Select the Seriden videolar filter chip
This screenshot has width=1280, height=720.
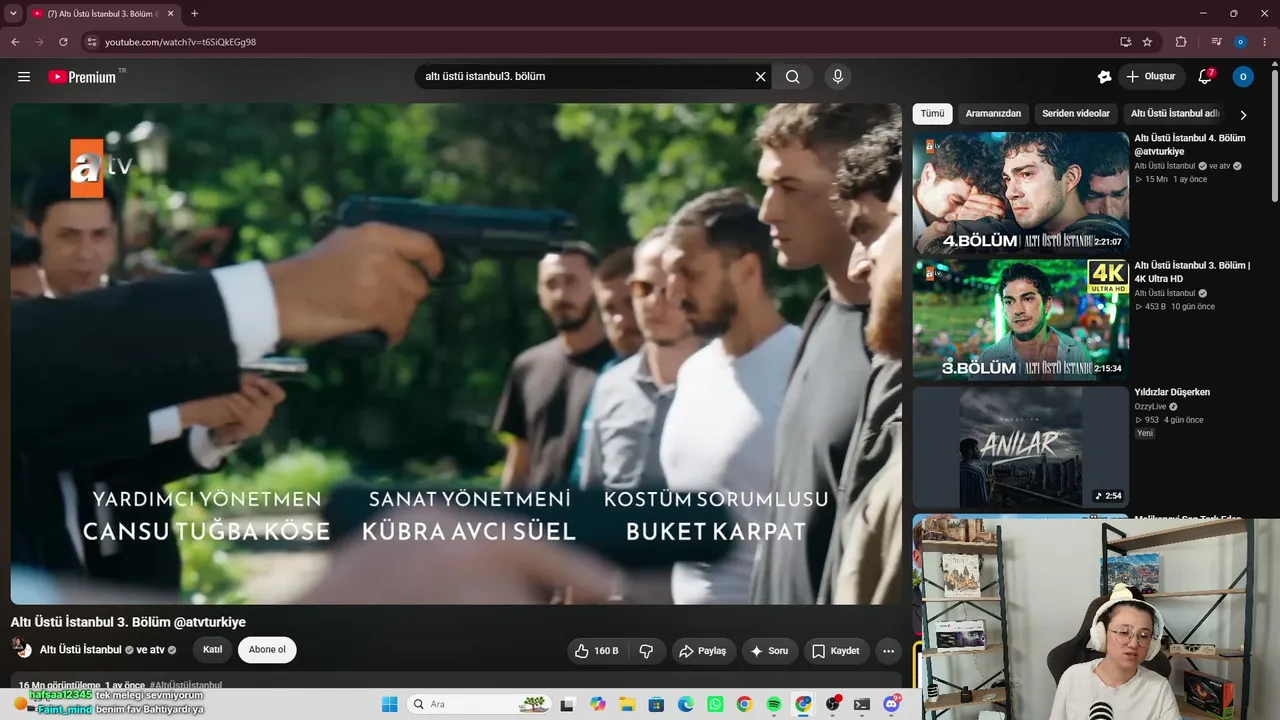(x=1076, y=114)
